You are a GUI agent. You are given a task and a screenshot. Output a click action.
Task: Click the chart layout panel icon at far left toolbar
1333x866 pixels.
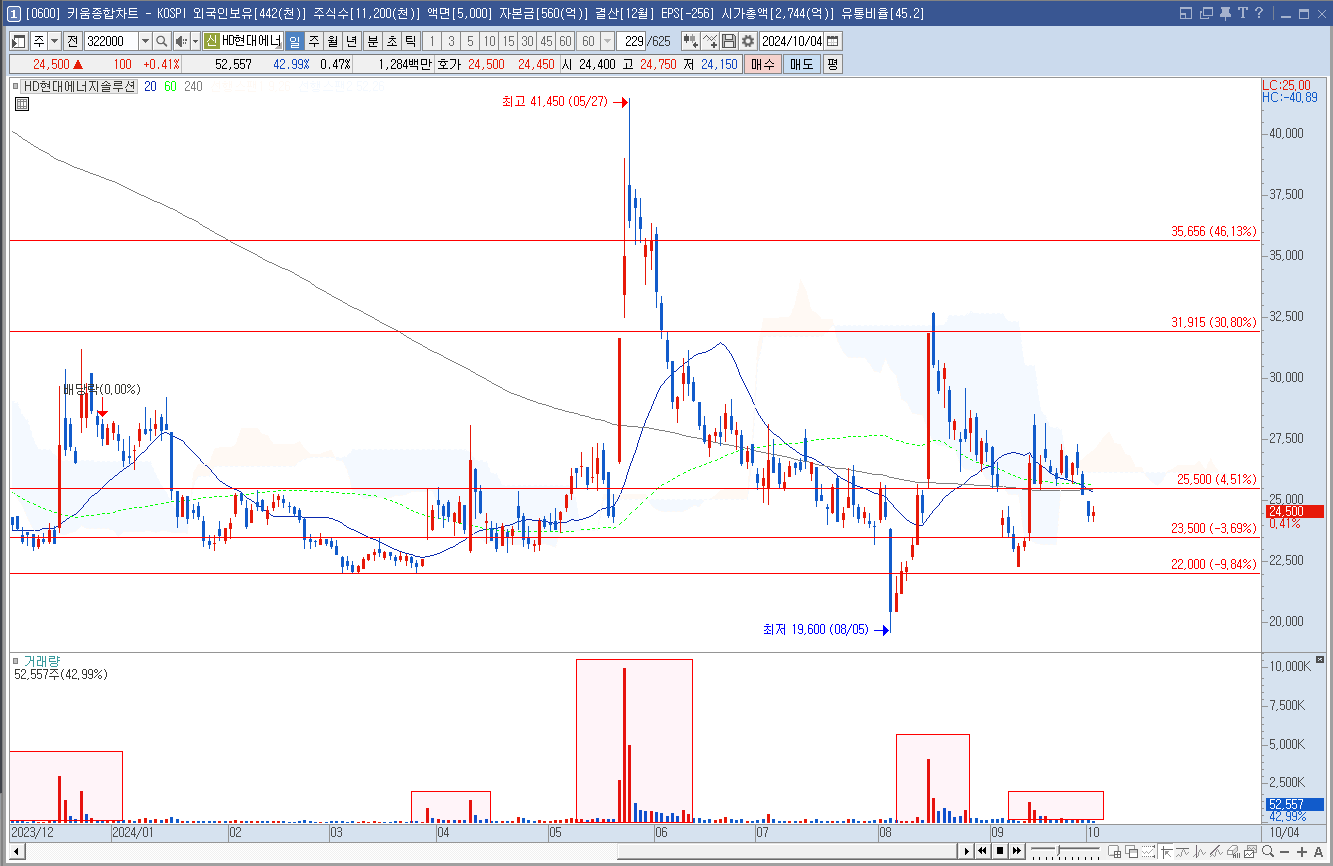[19, 41]
